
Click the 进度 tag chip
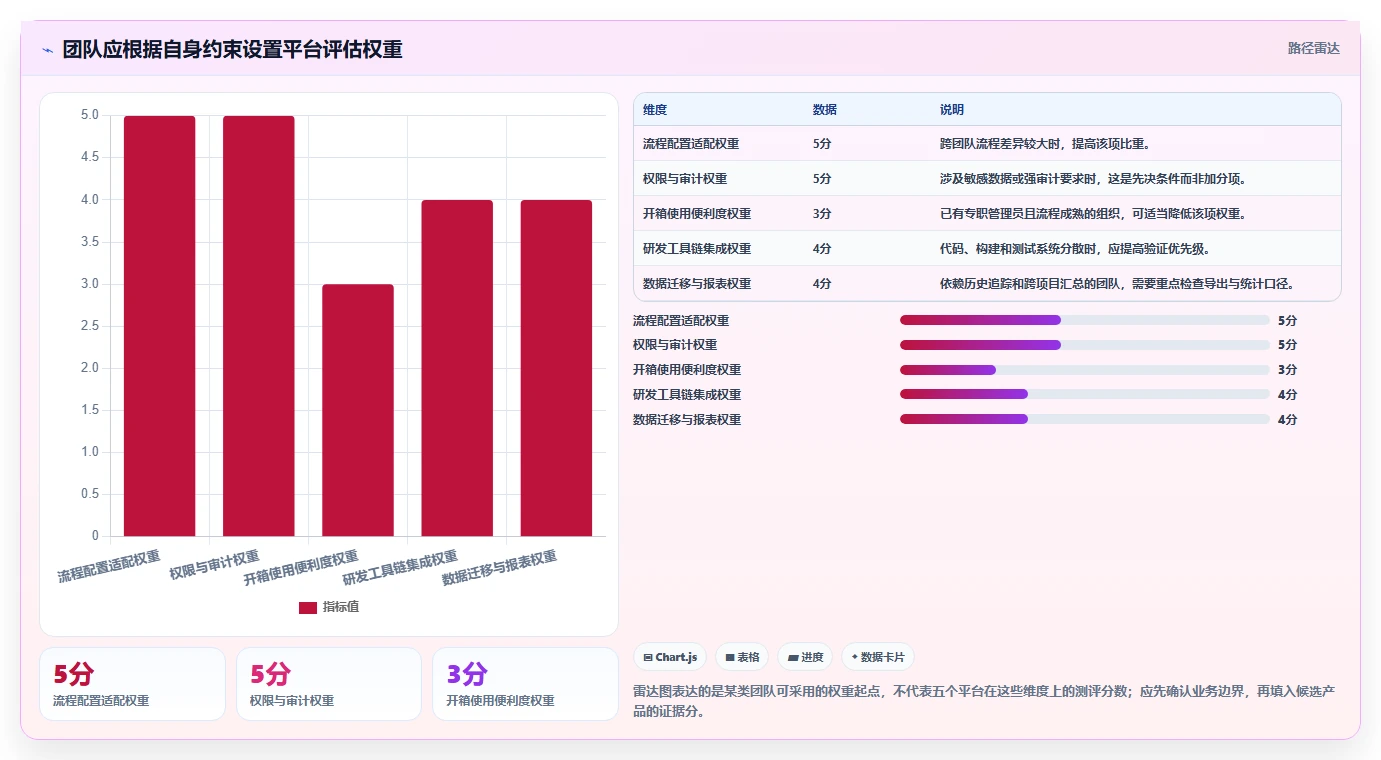tap(805, 657)
